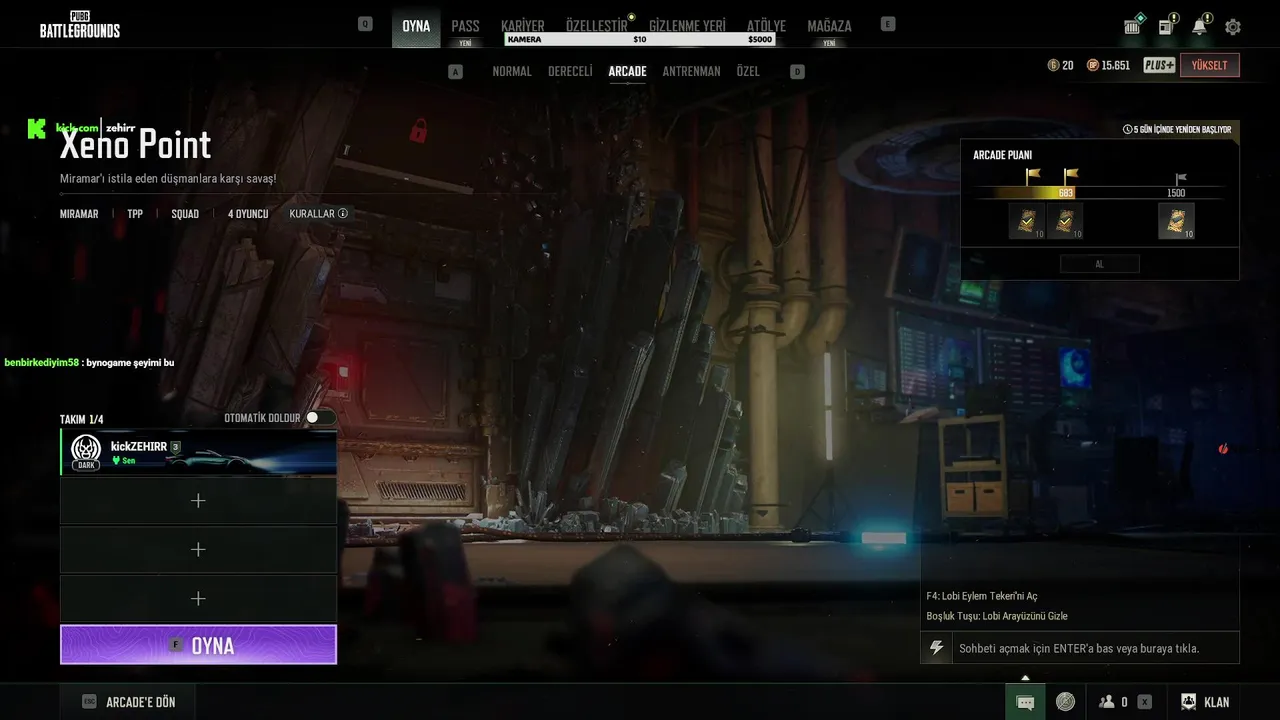Open the GİZLENME YERİ tab
This screenshot has width=1280, height=720.
687,26
